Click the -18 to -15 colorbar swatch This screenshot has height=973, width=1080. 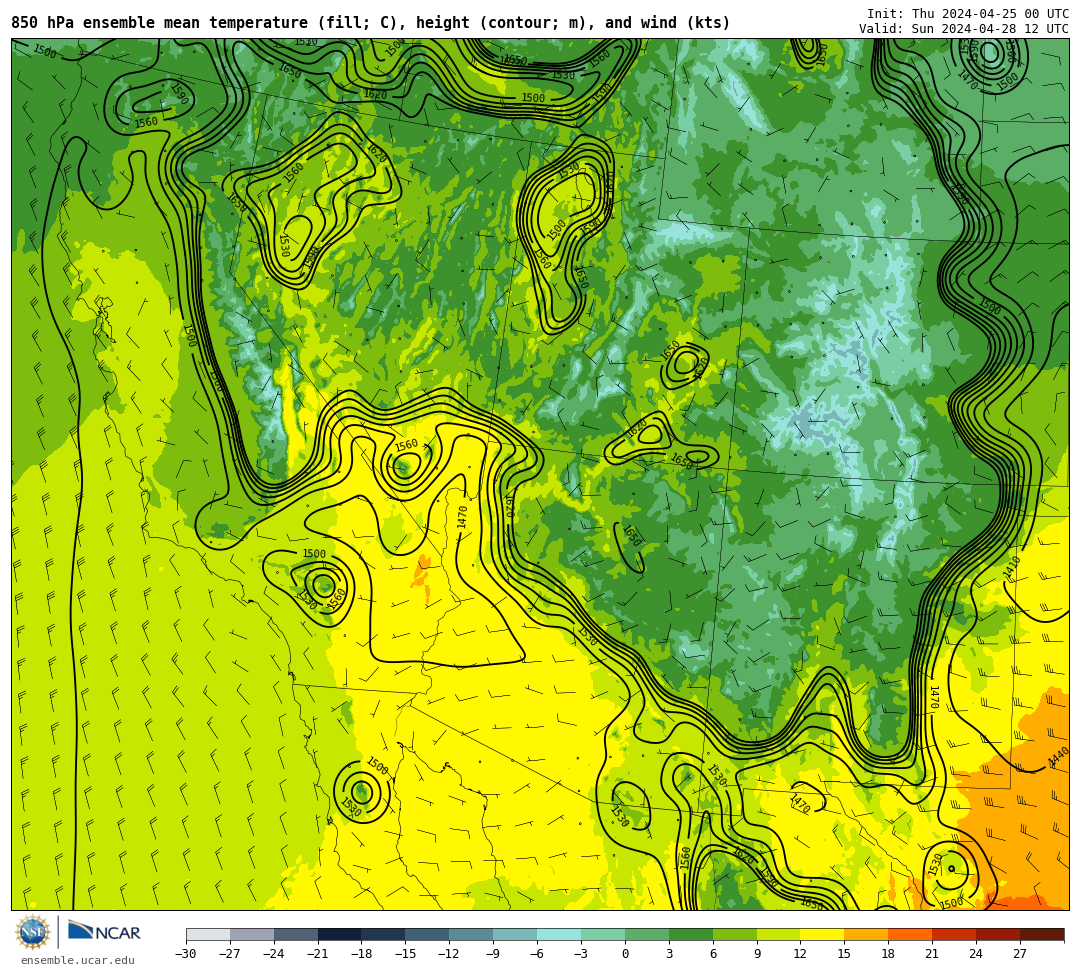click(384, 934)
